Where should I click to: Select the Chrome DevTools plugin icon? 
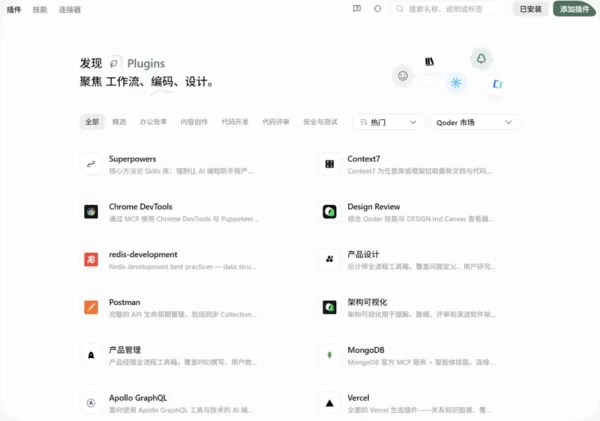click(91, 212)
